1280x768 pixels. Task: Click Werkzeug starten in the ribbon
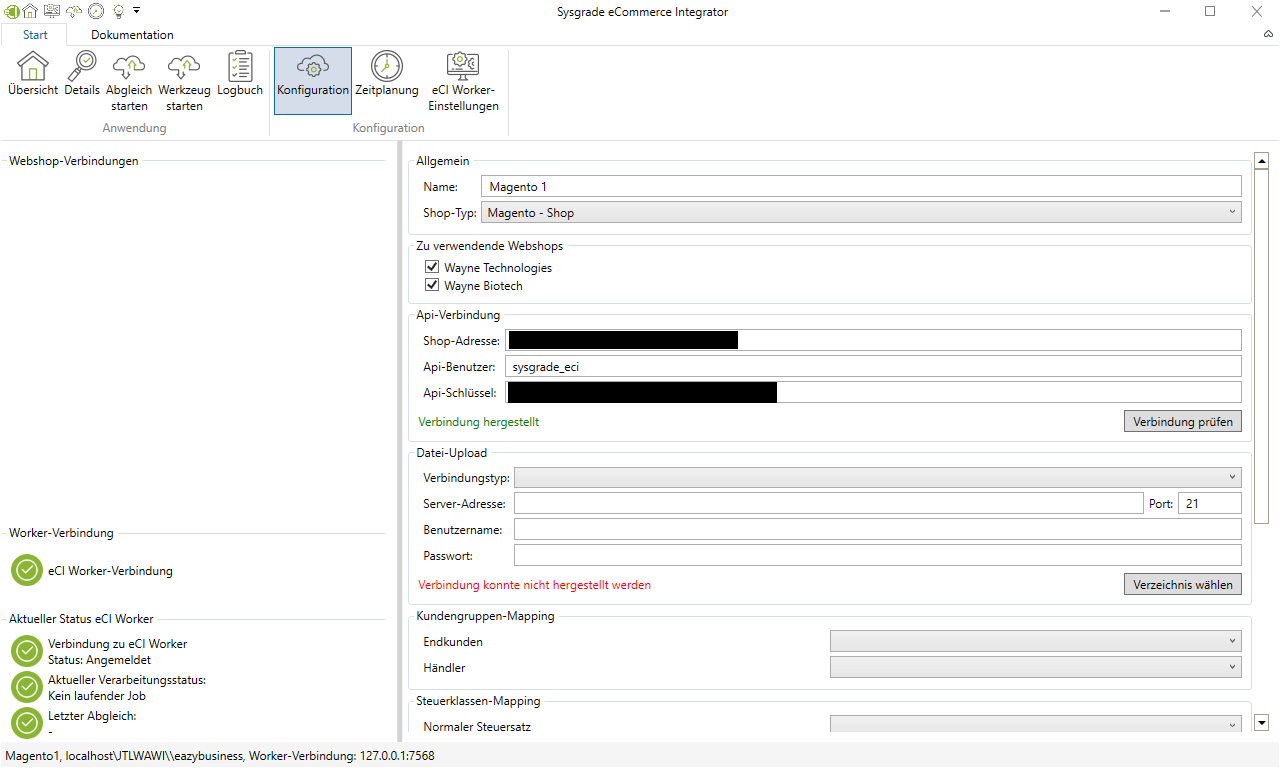click(x=184, y=82)
